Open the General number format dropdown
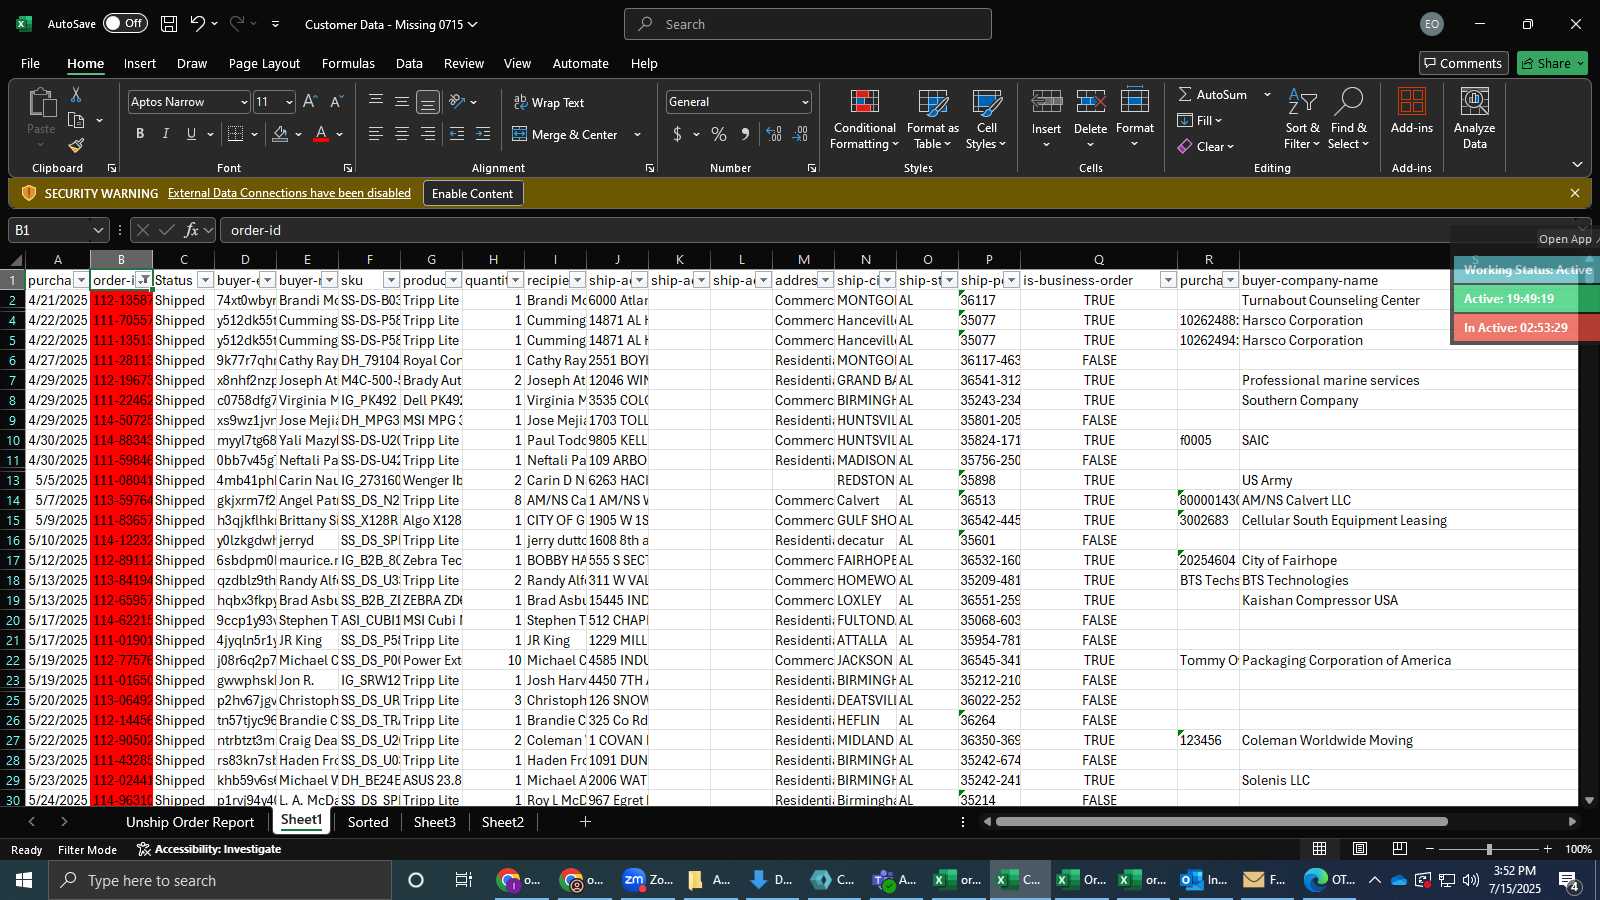Screen dimensions: 1600x900 point(805,102)
